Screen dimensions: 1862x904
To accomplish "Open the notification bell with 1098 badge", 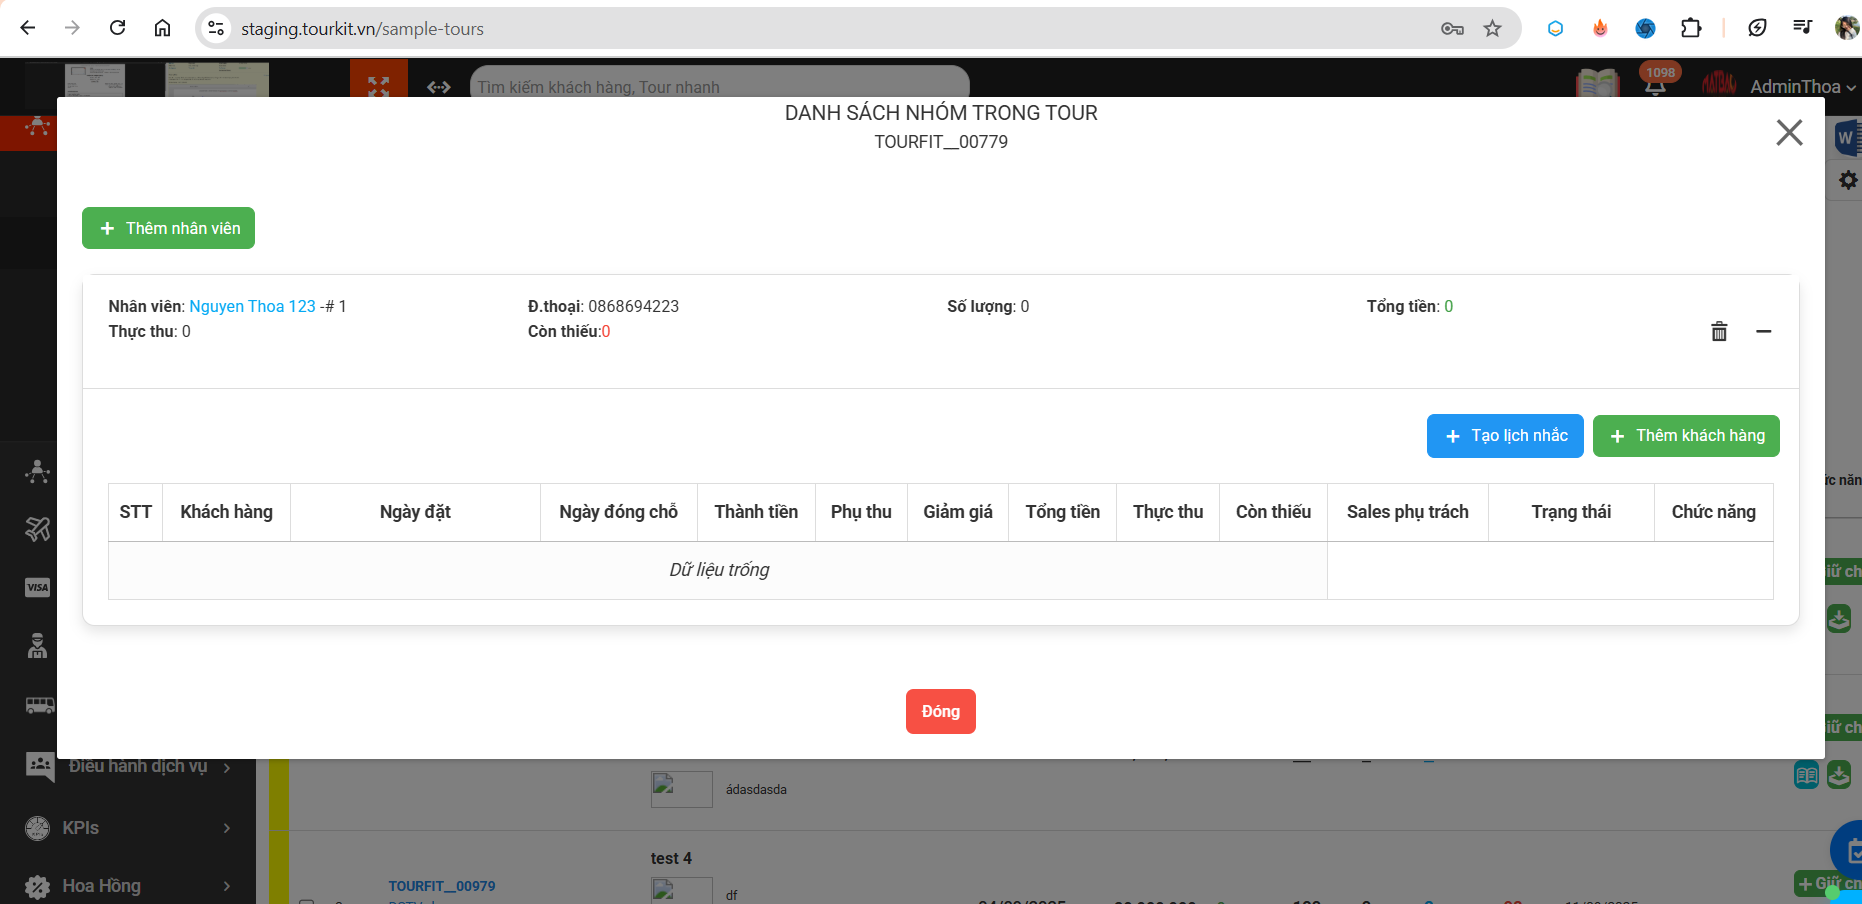I will 1655,86.
